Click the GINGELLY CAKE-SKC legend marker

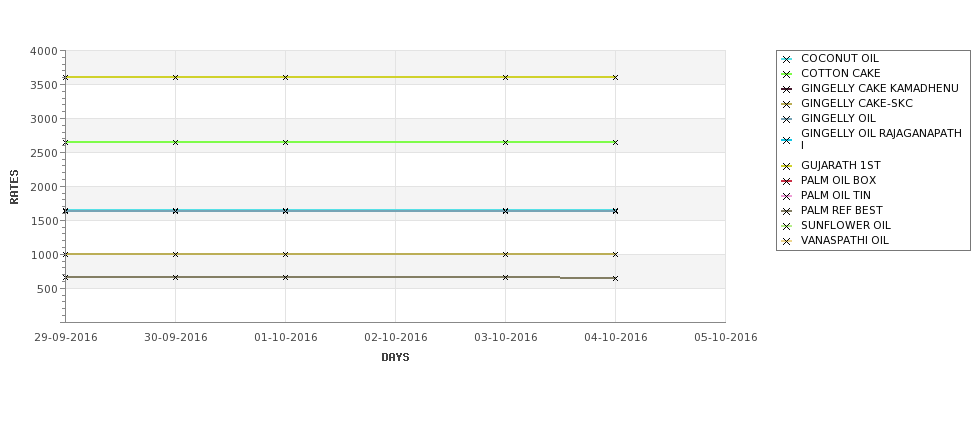(x=786, y=104)
